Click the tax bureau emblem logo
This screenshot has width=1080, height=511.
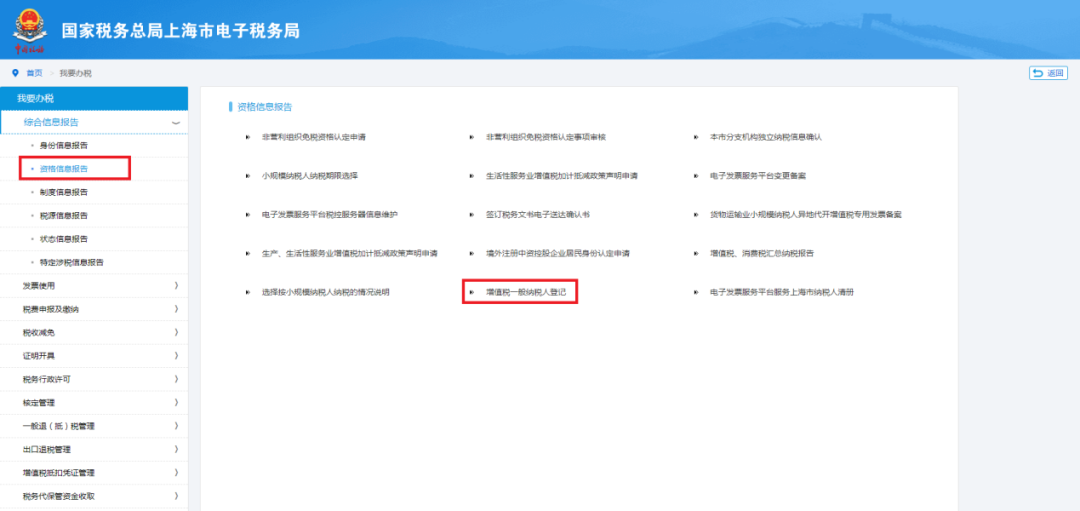[28, 30]
